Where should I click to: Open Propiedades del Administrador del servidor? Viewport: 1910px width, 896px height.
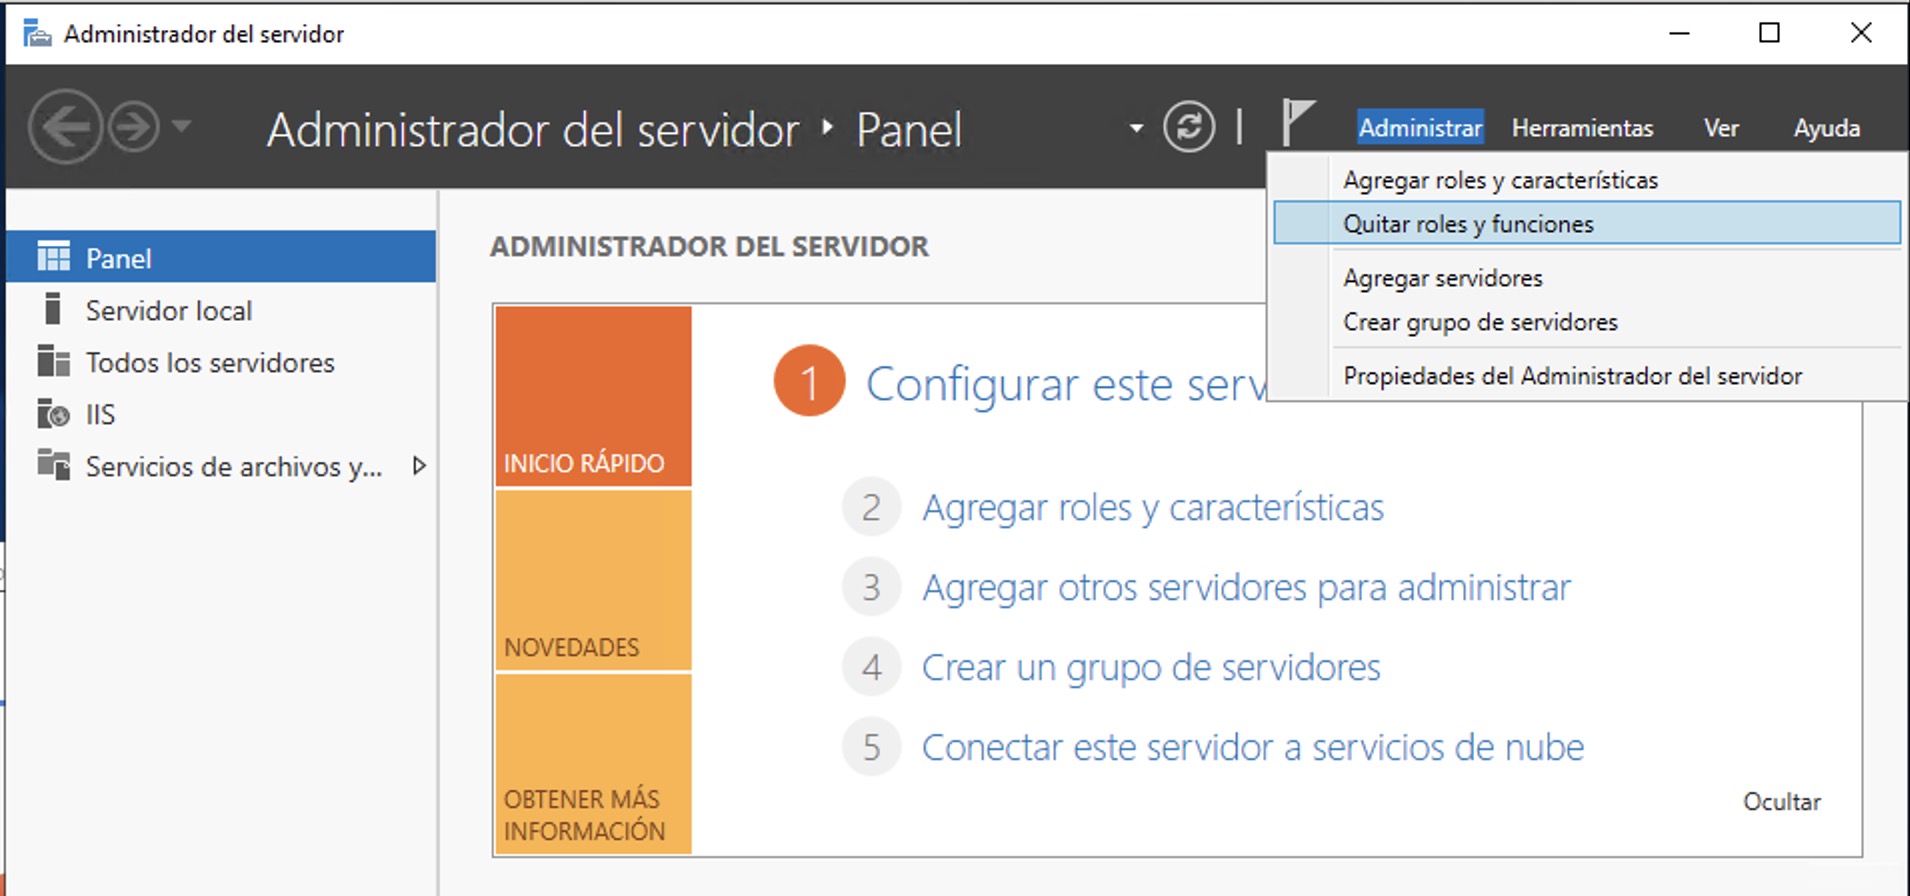[1587, 376]
